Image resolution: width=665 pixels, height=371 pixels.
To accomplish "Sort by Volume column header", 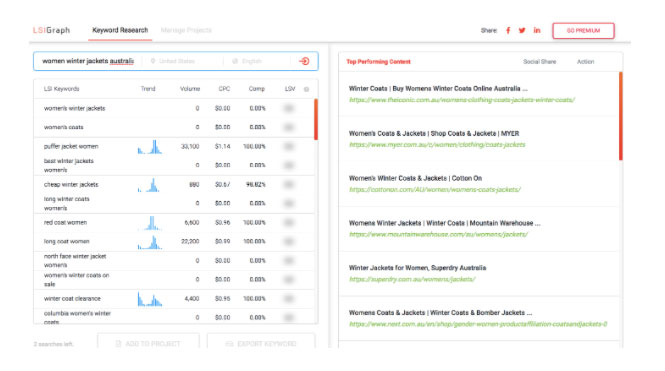I will click(190, 89).
